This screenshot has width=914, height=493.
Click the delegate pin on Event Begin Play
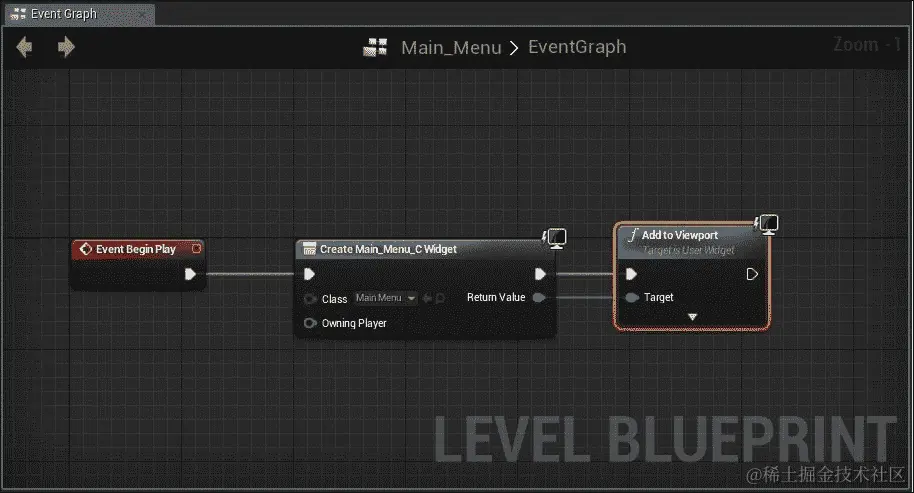click(x=196, y=249)
